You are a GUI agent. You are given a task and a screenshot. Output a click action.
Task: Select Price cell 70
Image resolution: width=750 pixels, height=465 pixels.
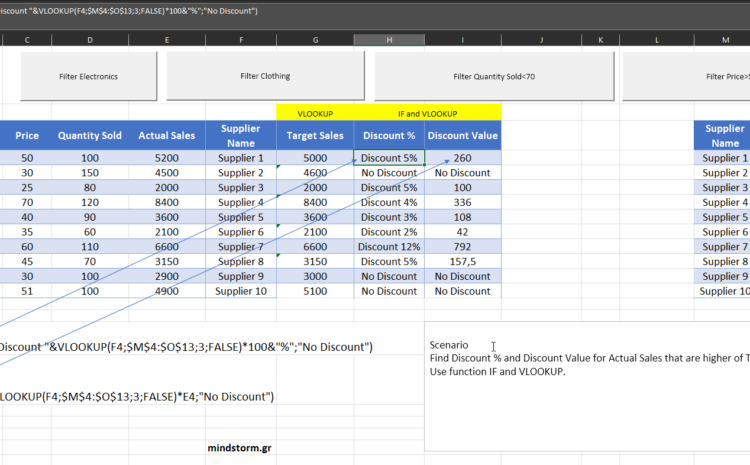point(27,202)
